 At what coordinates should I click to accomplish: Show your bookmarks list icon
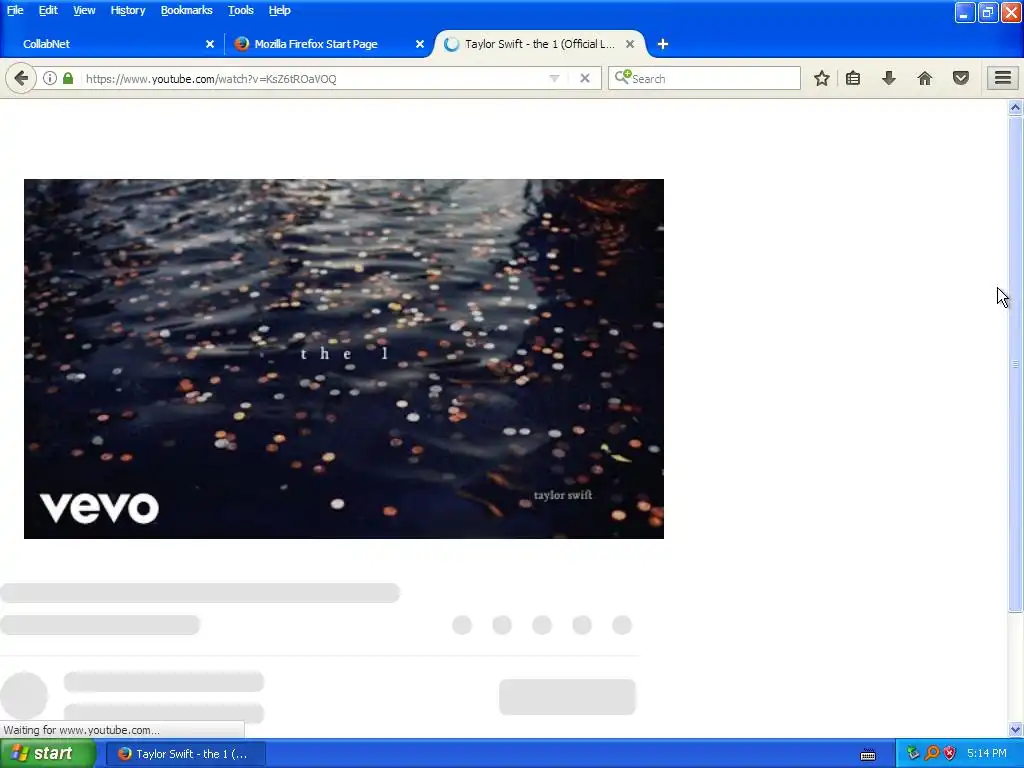[853, 78]
